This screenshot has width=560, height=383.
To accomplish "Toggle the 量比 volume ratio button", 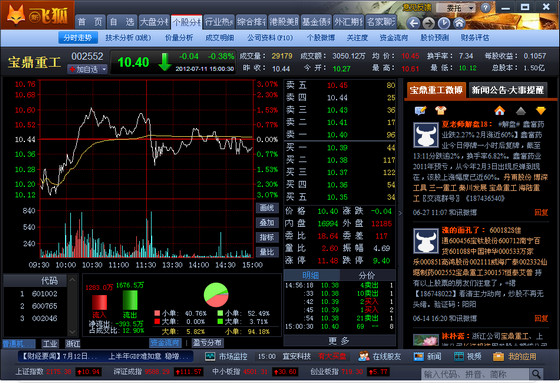I will pyautogui.click(x=266, y=252).
